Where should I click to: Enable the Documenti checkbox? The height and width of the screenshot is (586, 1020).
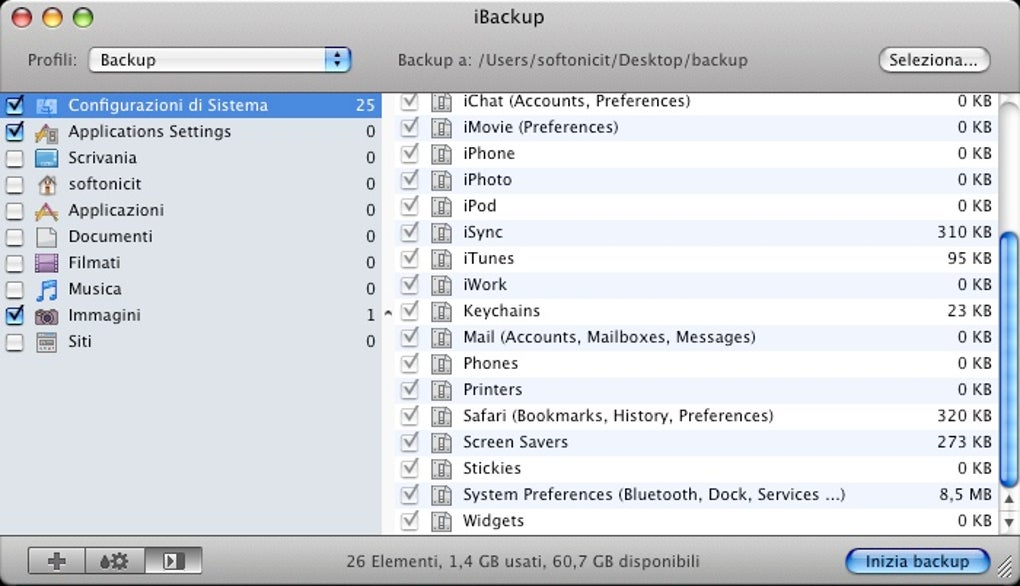14,237
